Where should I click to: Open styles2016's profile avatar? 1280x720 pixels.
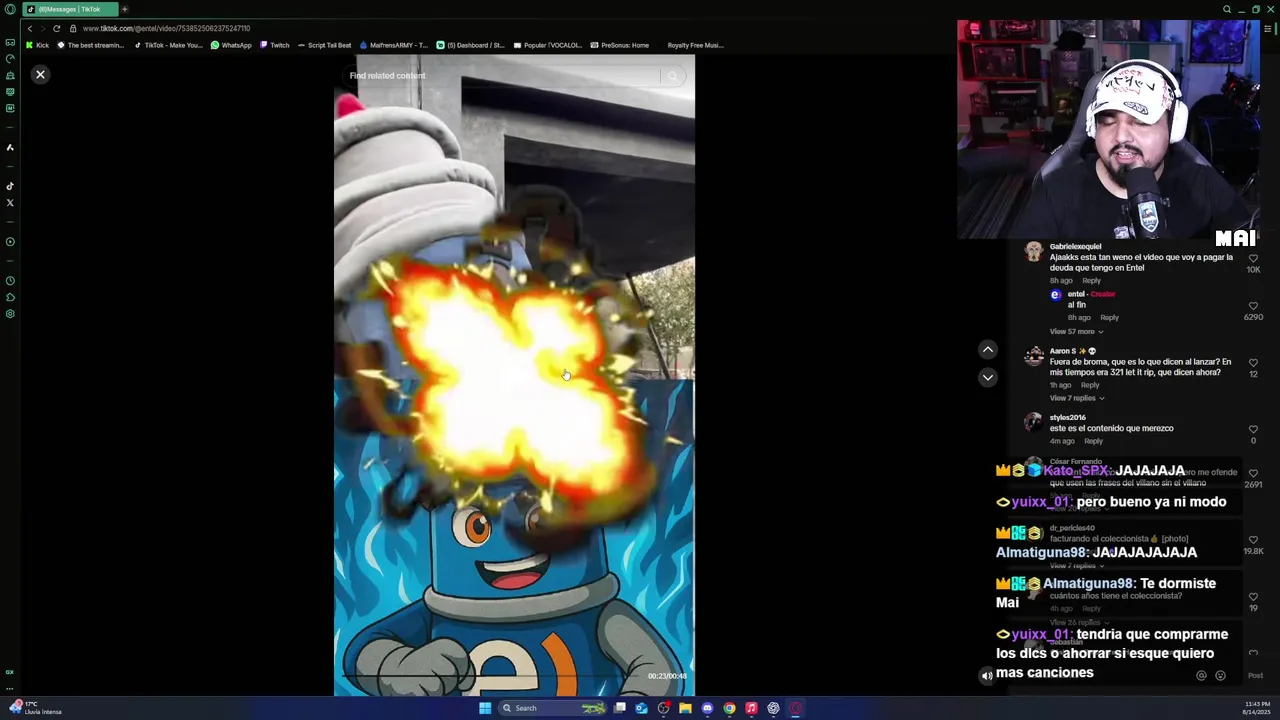pos(1034,421)
